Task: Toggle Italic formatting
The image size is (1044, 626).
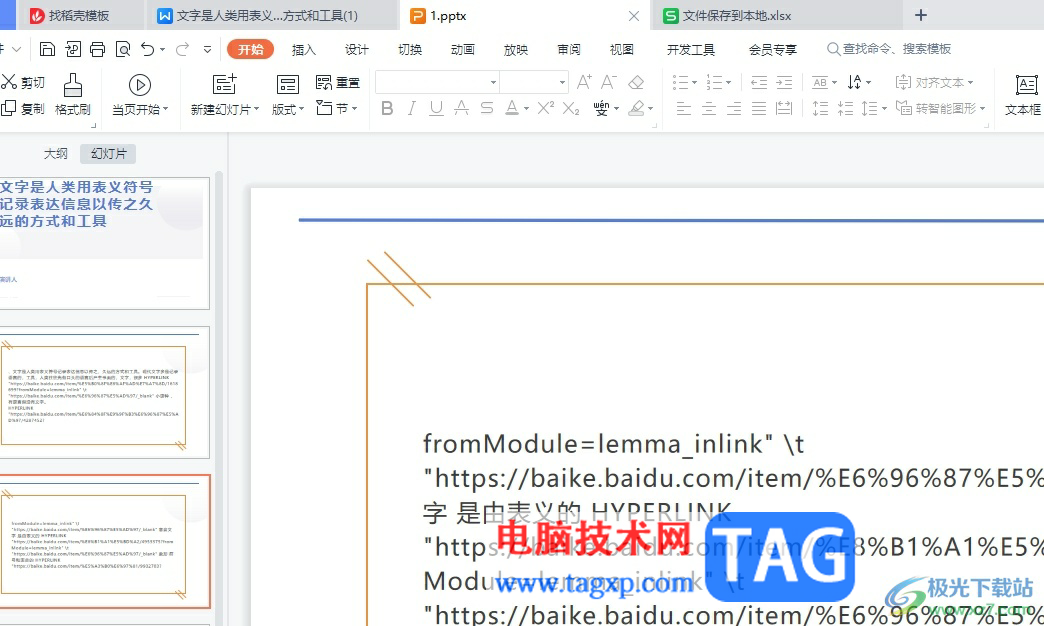Action: (411, 108)
